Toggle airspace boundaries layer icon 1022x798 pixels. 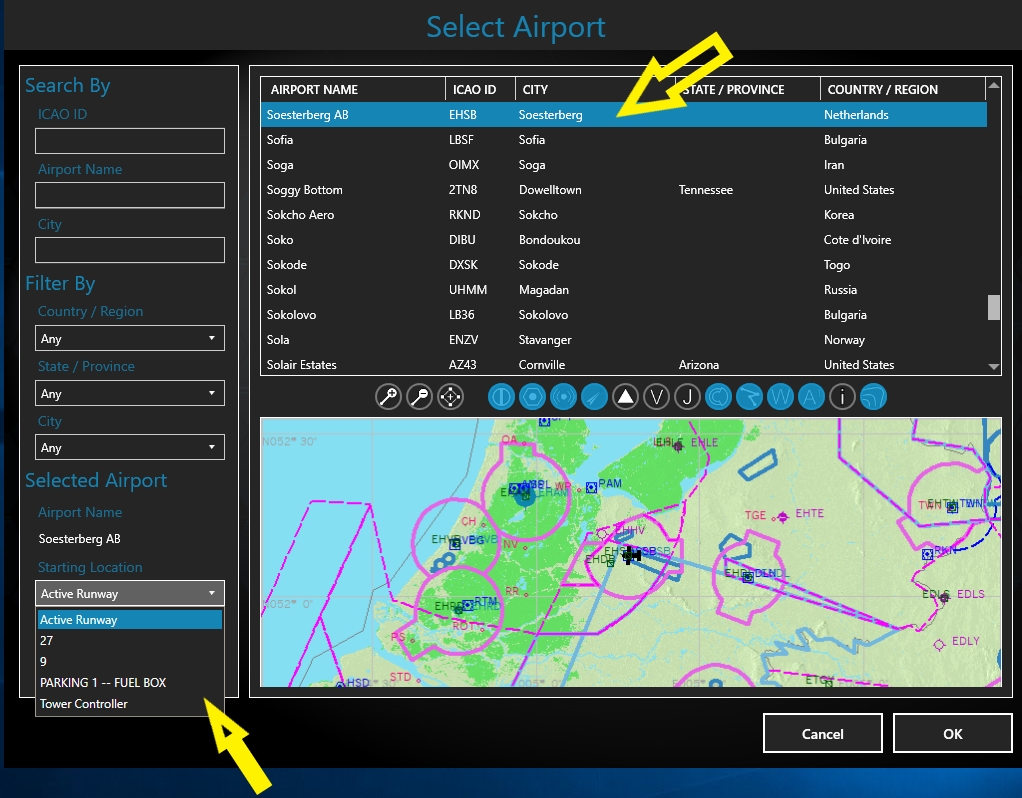718,397
